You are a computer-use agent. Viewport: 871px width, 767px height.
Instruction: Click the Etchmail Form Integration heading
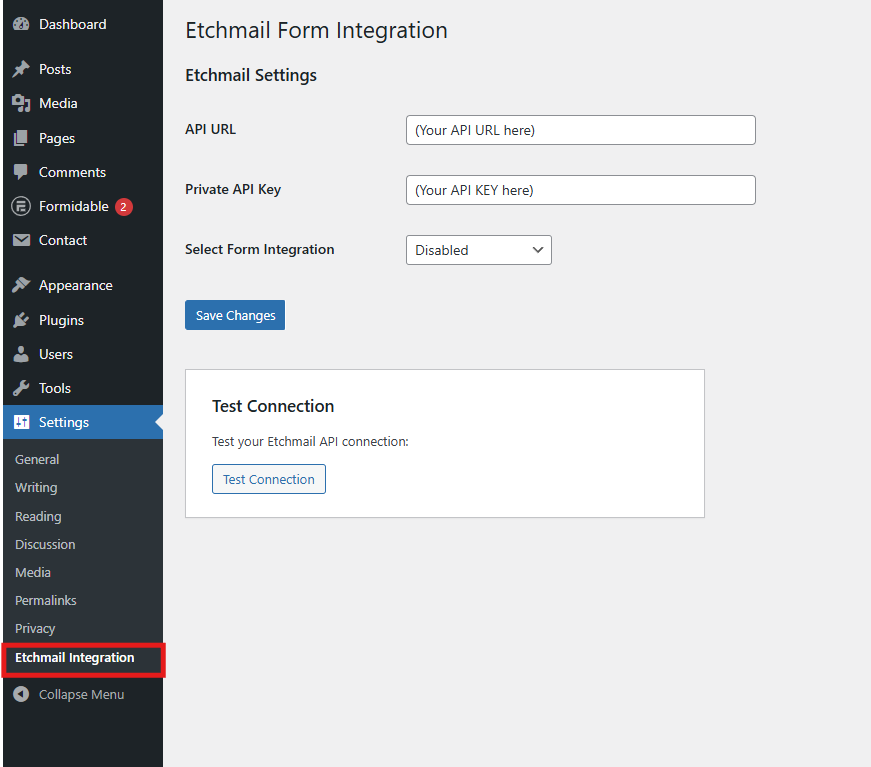point(316,31)
